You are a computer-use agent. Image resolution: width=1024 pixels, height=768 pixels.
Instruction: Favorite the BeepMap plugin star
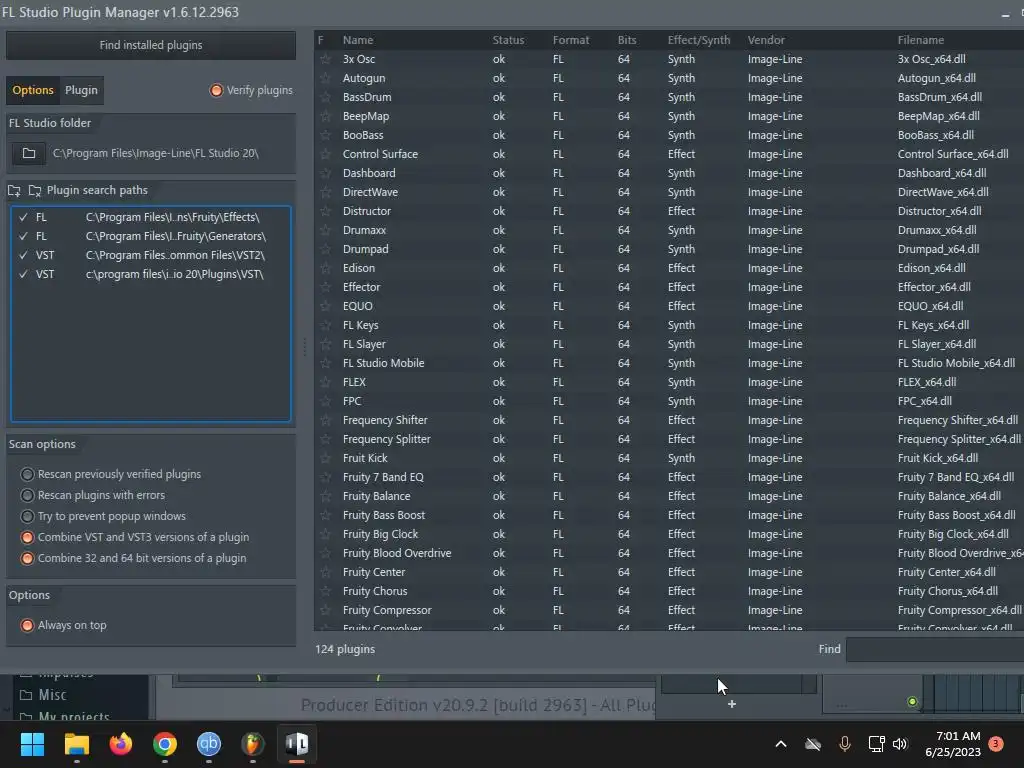coord(325,116)
